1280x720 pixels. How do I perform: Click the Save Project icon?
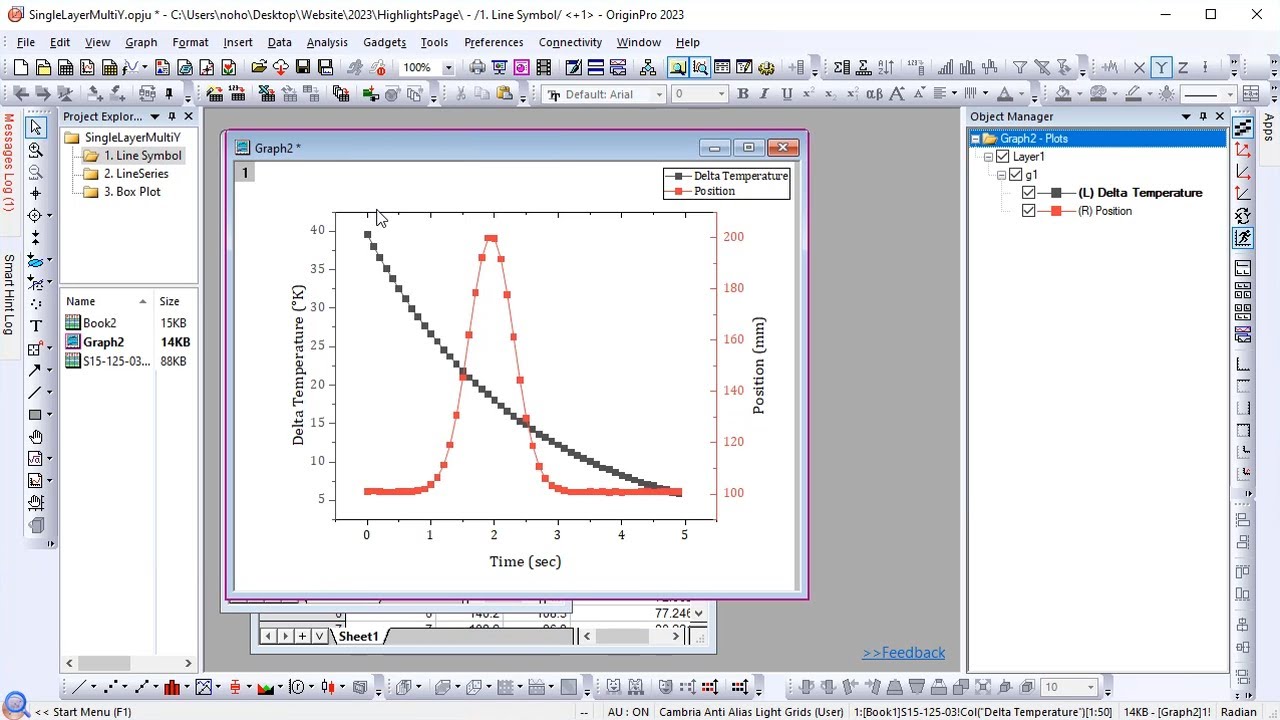303,68
